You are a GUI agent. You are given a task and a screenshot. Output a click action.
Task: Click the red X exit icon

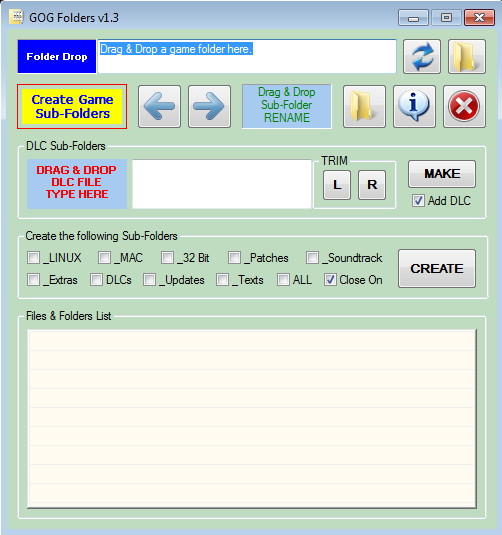pos(464,106)
